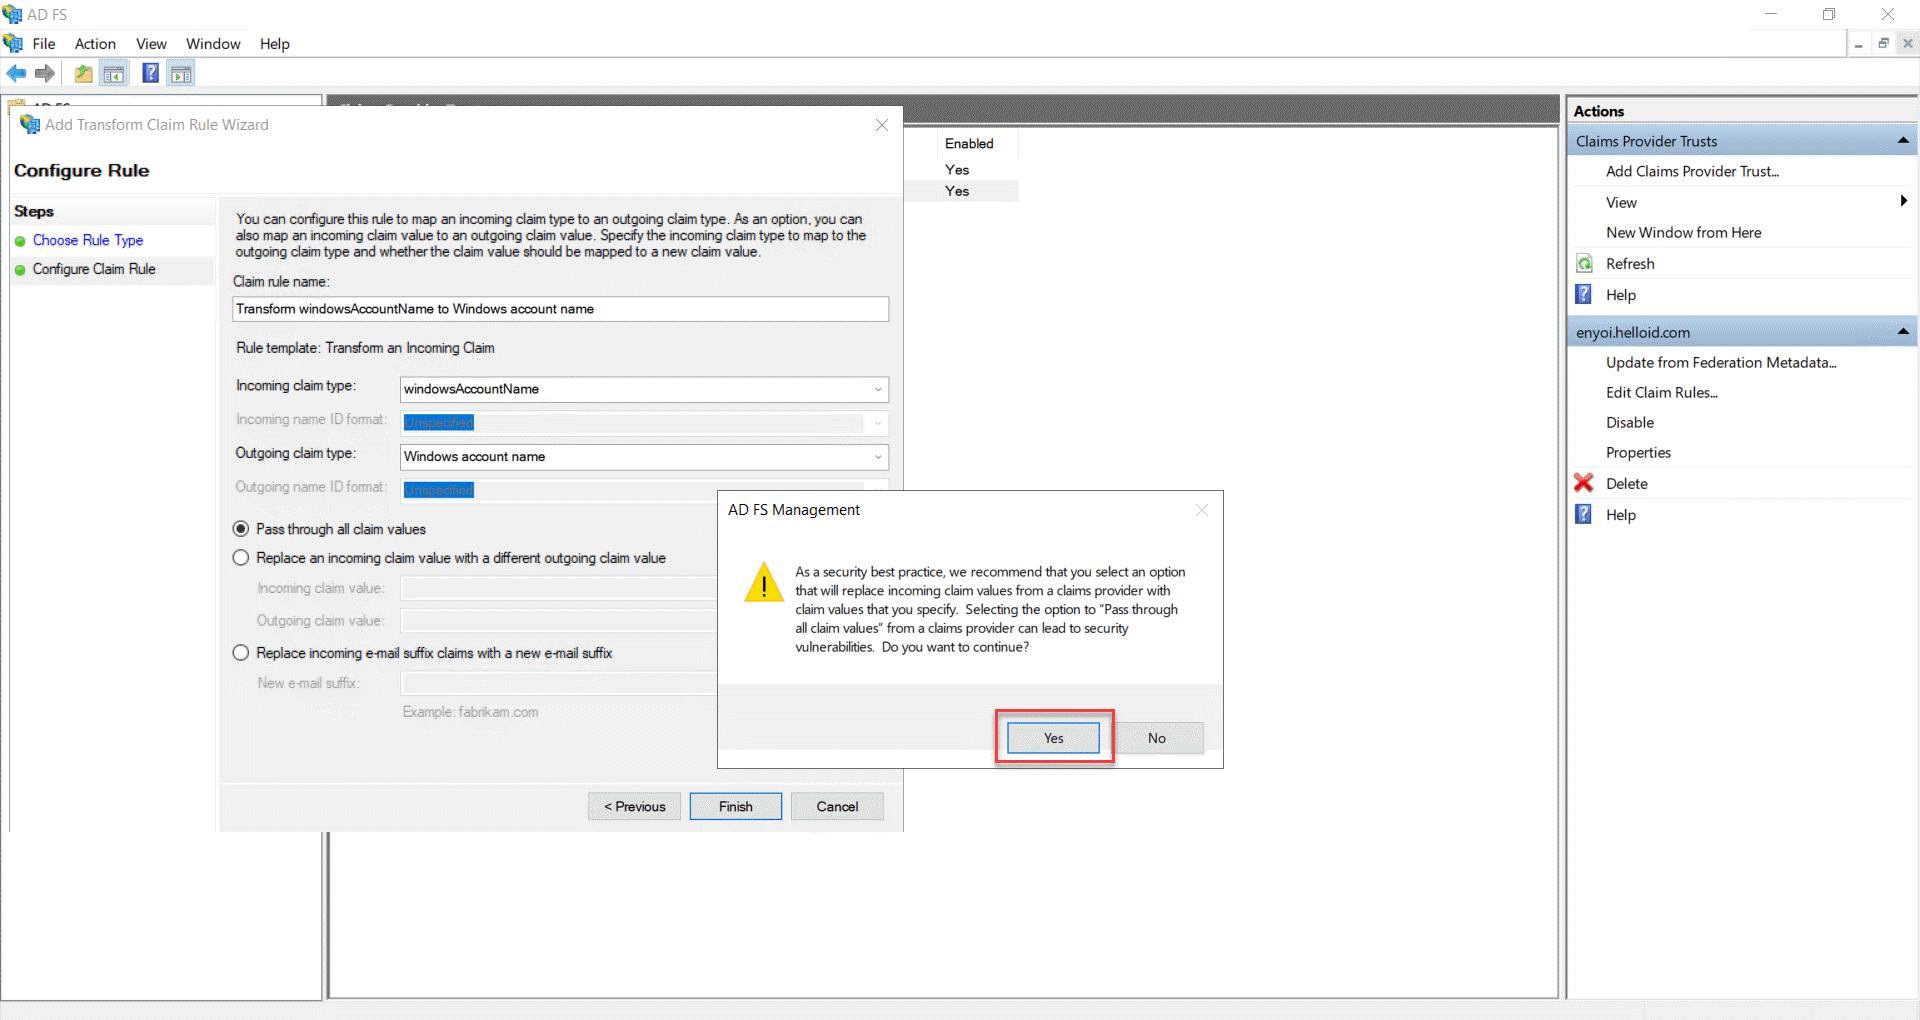Open the Help menu in the menu bar
Viewport: 1920px width, 1020px height.
[274, 44]
